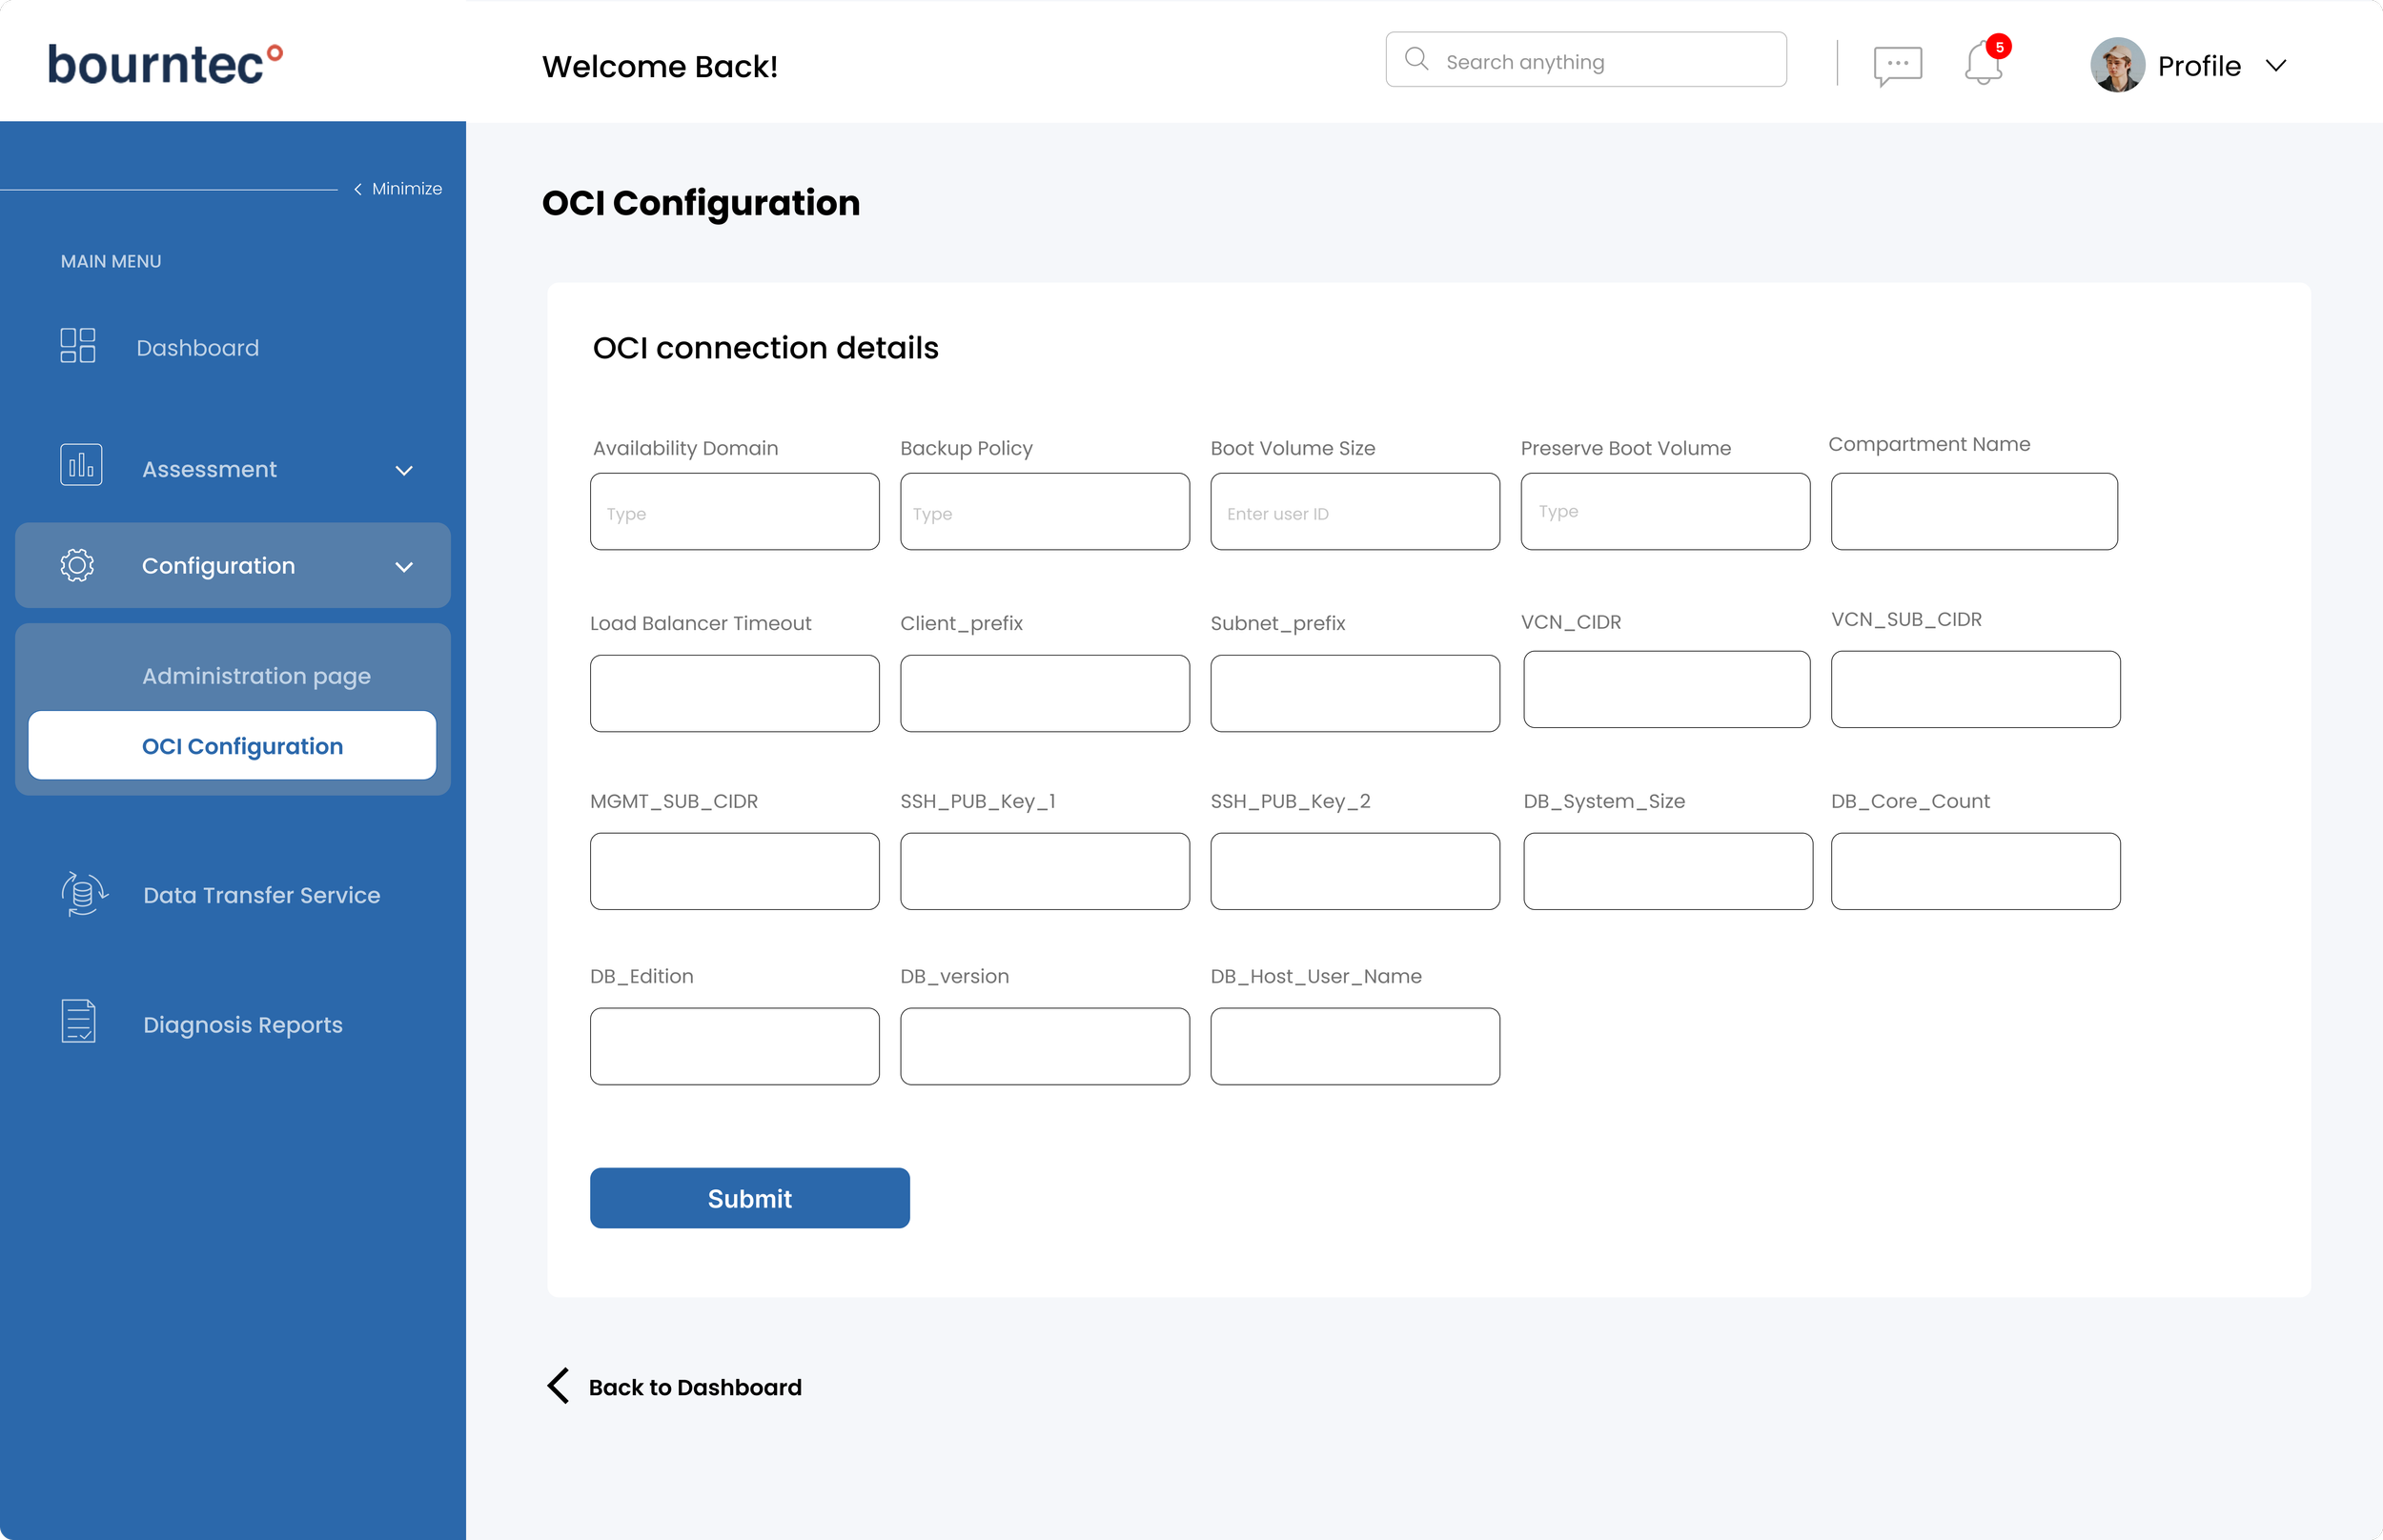Focus the Boot Volume Size field
The image size is (2383, 1540).
pos(1354,512)
